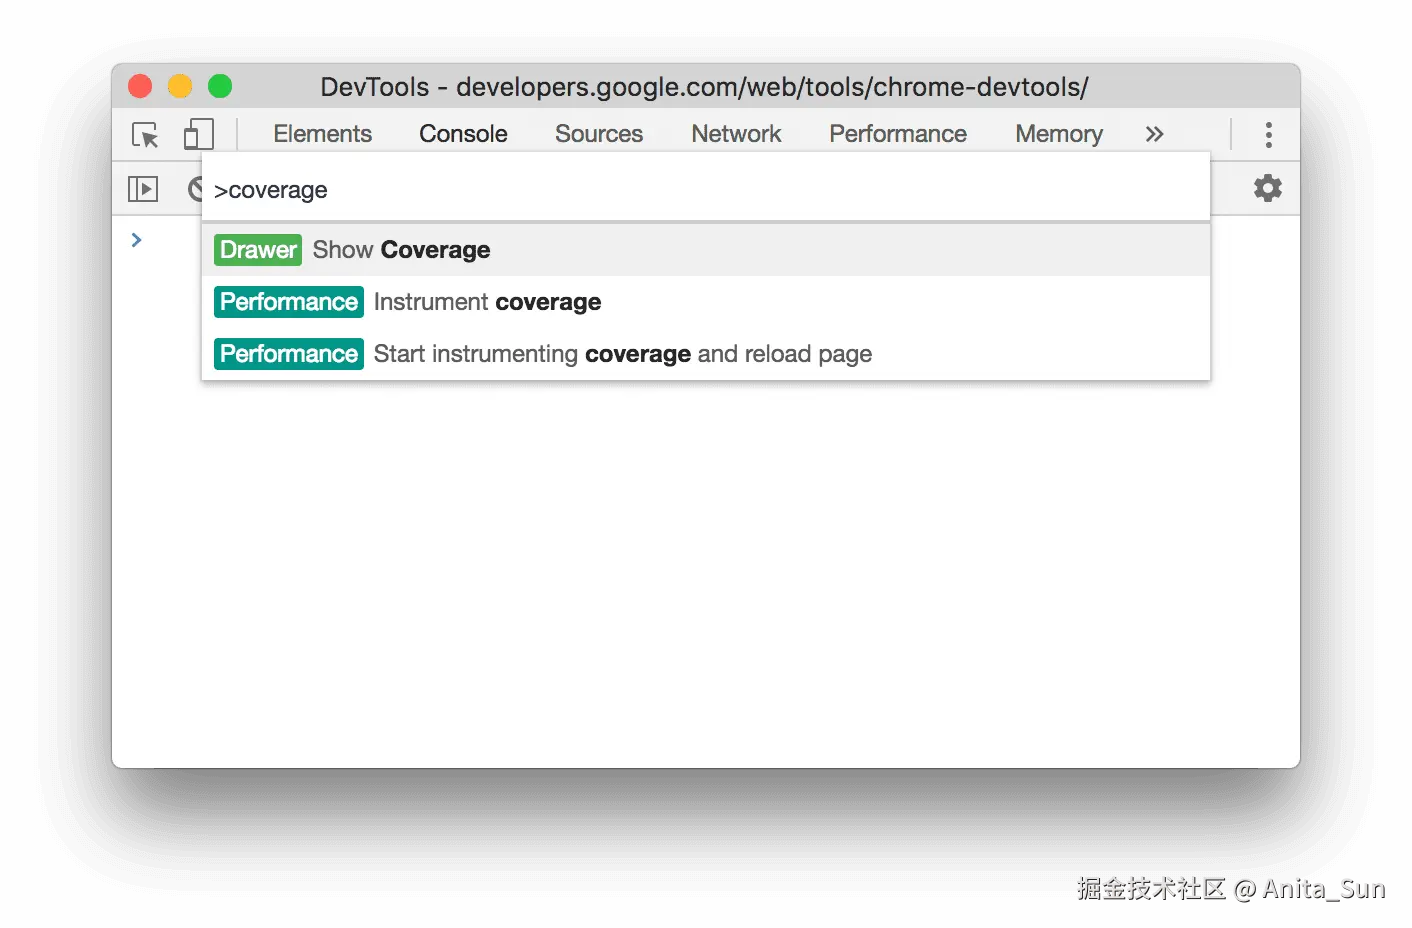This screenshot has width=1412, height=928.
Task: Open console settings gear
Action: [1268, 188]
